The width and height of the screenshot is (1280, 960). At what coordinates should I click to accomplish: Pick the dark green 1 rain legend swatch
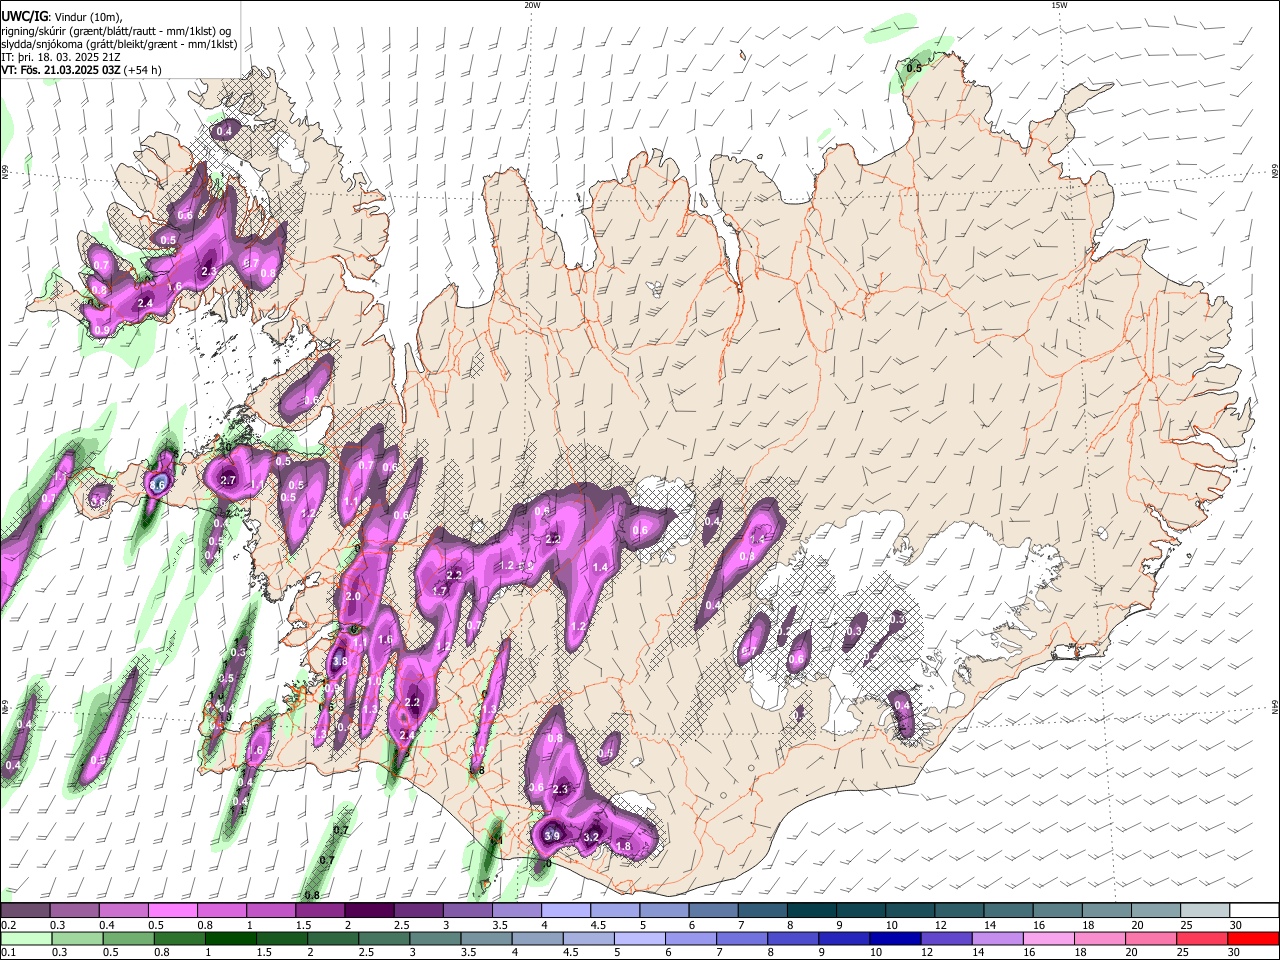pos(229,938)
